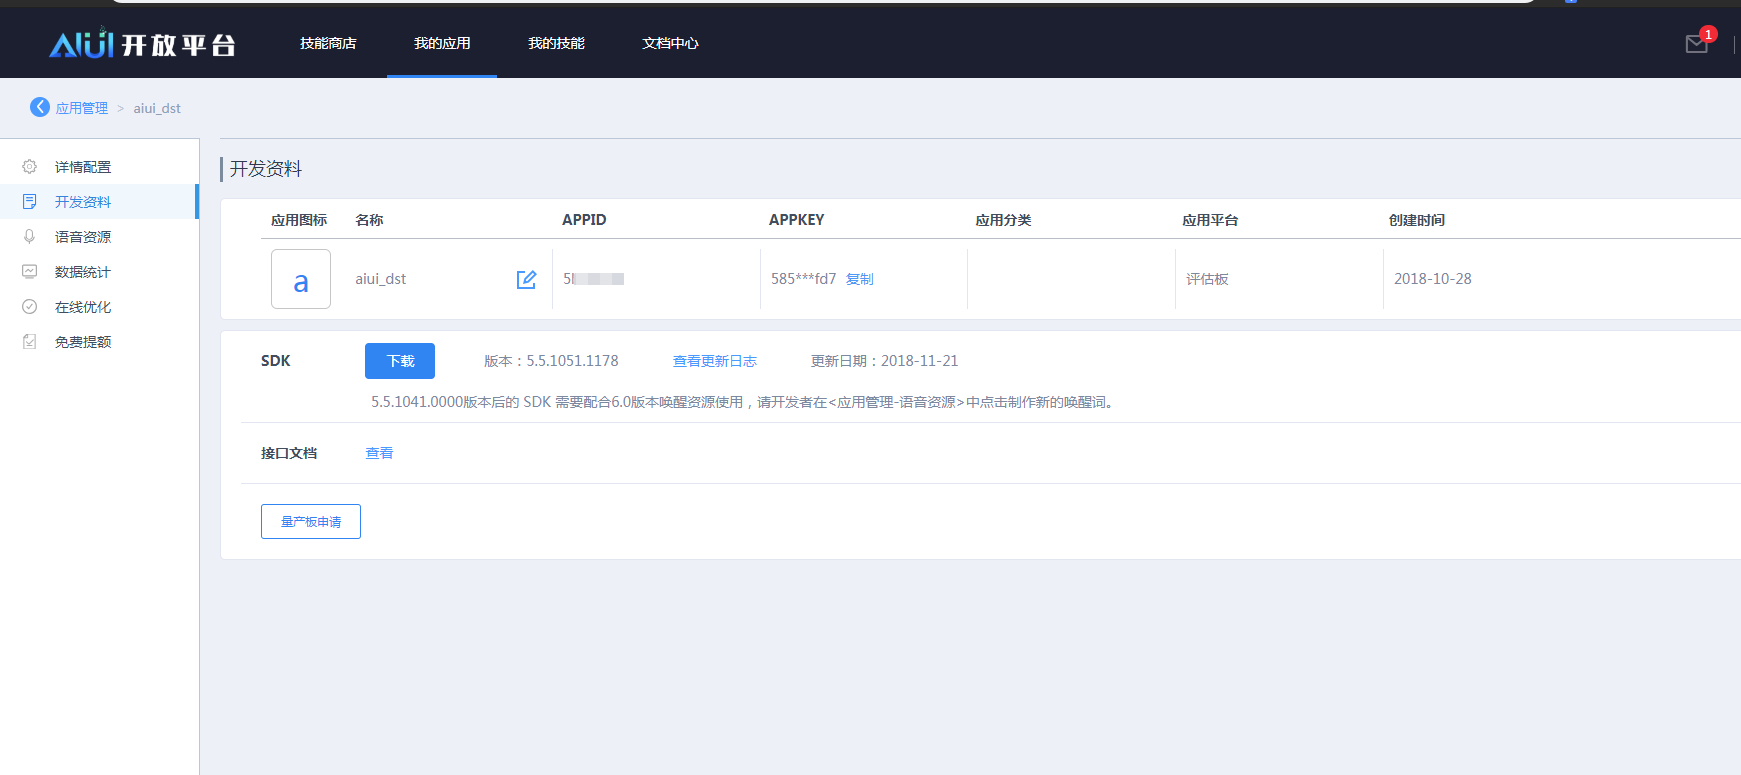Click the AIUI 开放平台 logo
The image size is (1741, 775).
(x=142, y=43)
